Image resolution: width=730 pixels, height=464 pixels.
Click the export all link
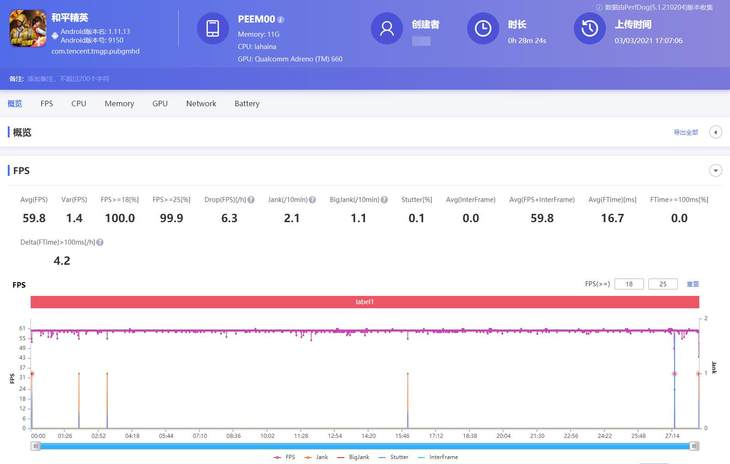click(684, 132)
